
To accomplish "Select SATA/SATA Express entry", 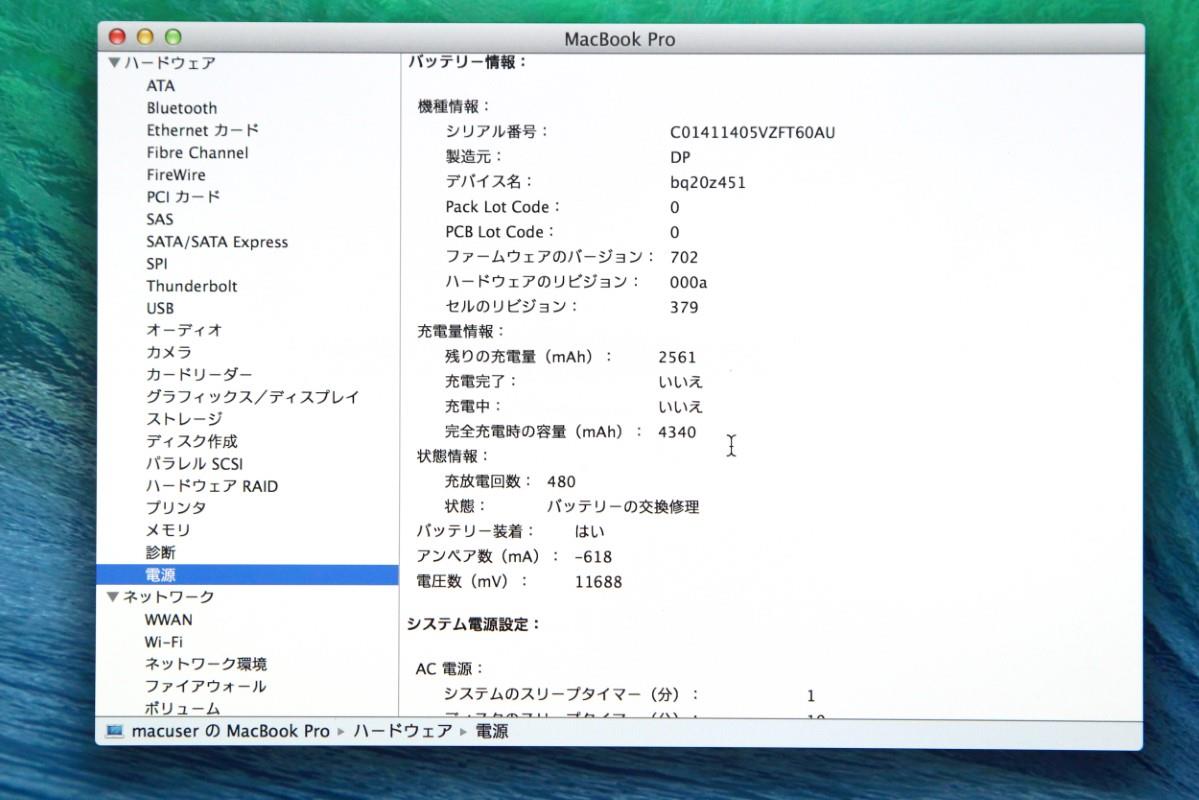I will click(x=217, y=242).
